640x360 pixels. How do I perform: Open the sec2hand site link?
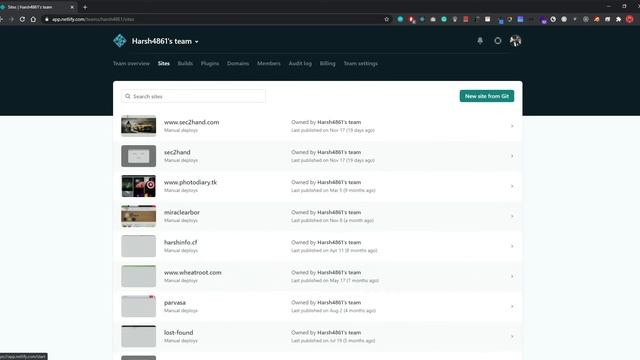177,152
